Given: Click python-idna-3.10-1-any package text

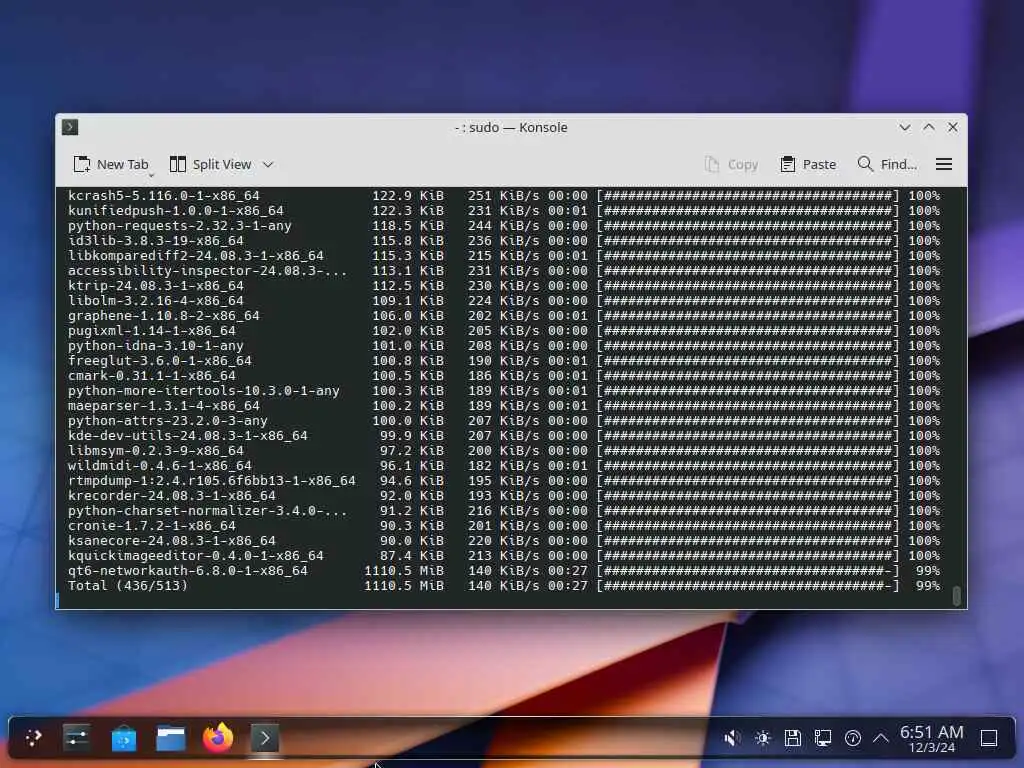Looking at the screenshot, I should [155, 345].
